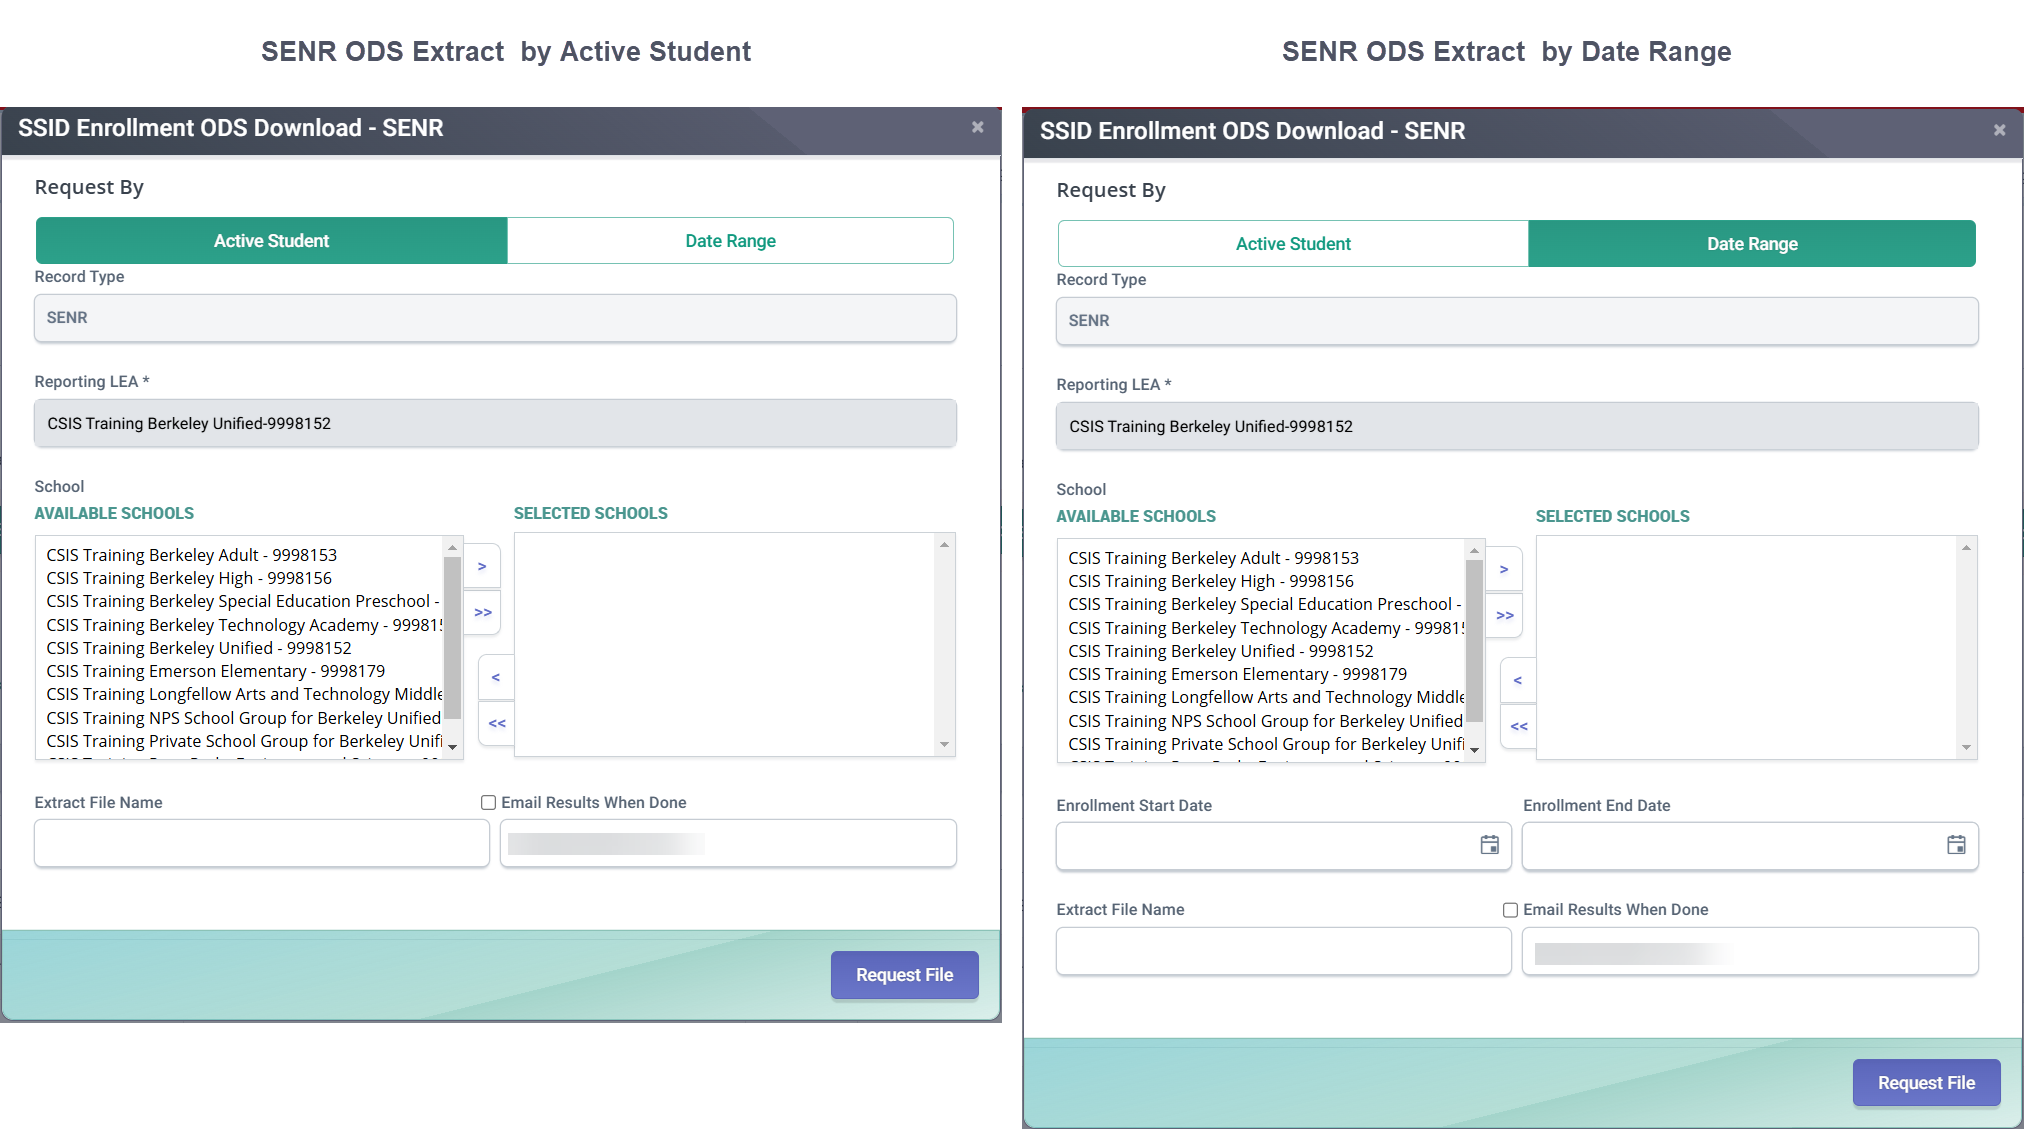The width and height of the screenshot is (2024, 1129).
Task: Click Request File in the Active Student dialog
Action: [x=903, y=974]
